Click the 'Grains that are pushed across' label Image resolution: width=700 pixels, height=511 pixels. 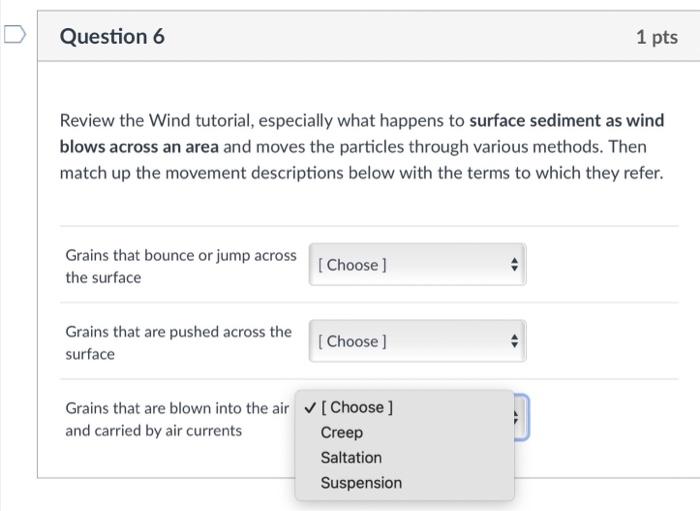(178, 331)
